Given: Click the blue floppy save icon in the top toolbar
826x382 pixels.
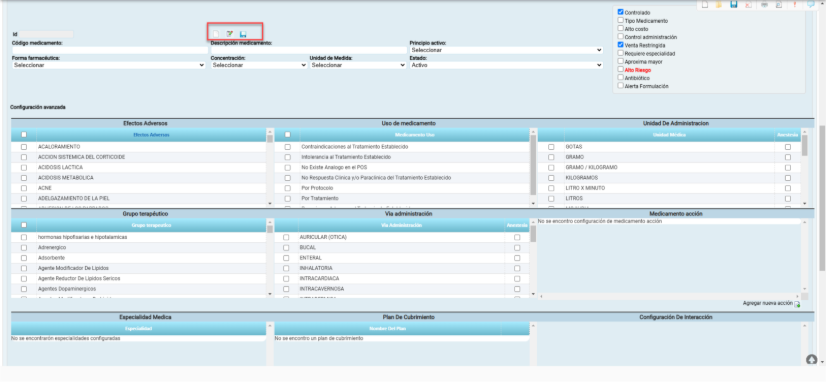Looking at the screenshot, I should [733, 4].
